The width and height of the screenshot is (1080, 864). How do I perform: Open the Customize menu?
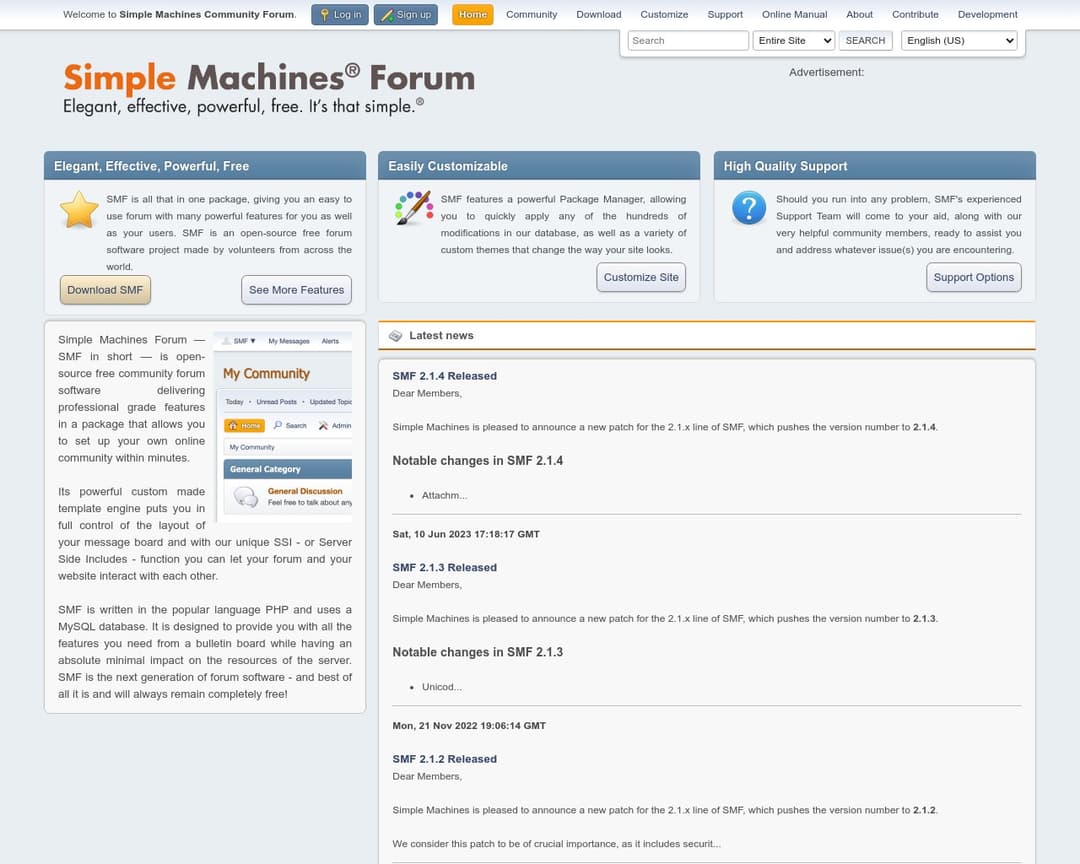click(664, 14)
